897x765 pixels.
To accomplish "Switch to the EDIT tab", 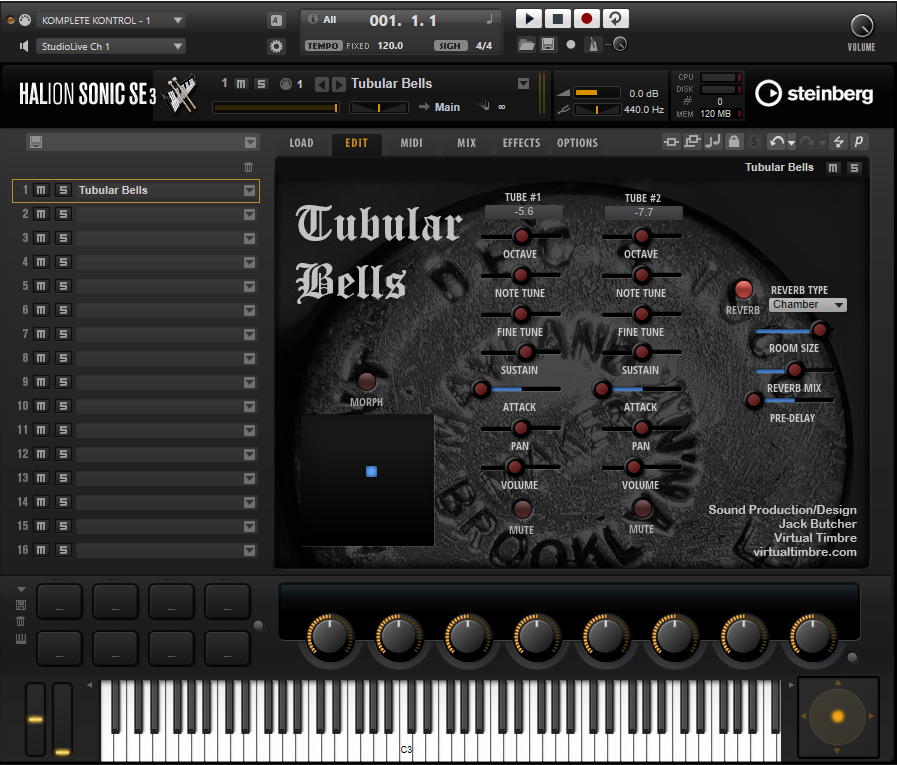I will pyautogui.click(x=356, y=143).
